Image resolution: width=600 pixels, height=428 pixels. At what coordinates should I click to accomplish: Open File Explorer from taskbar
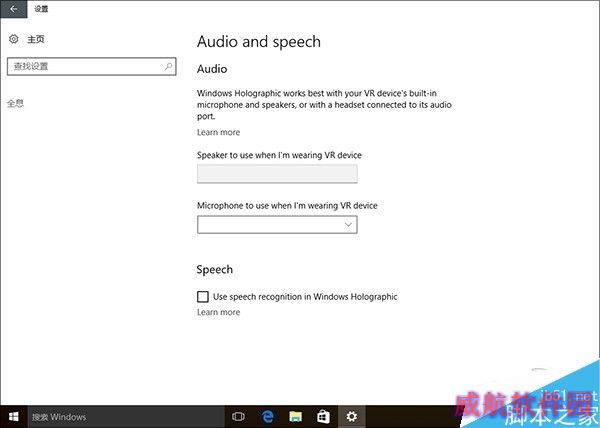(295, 417)
